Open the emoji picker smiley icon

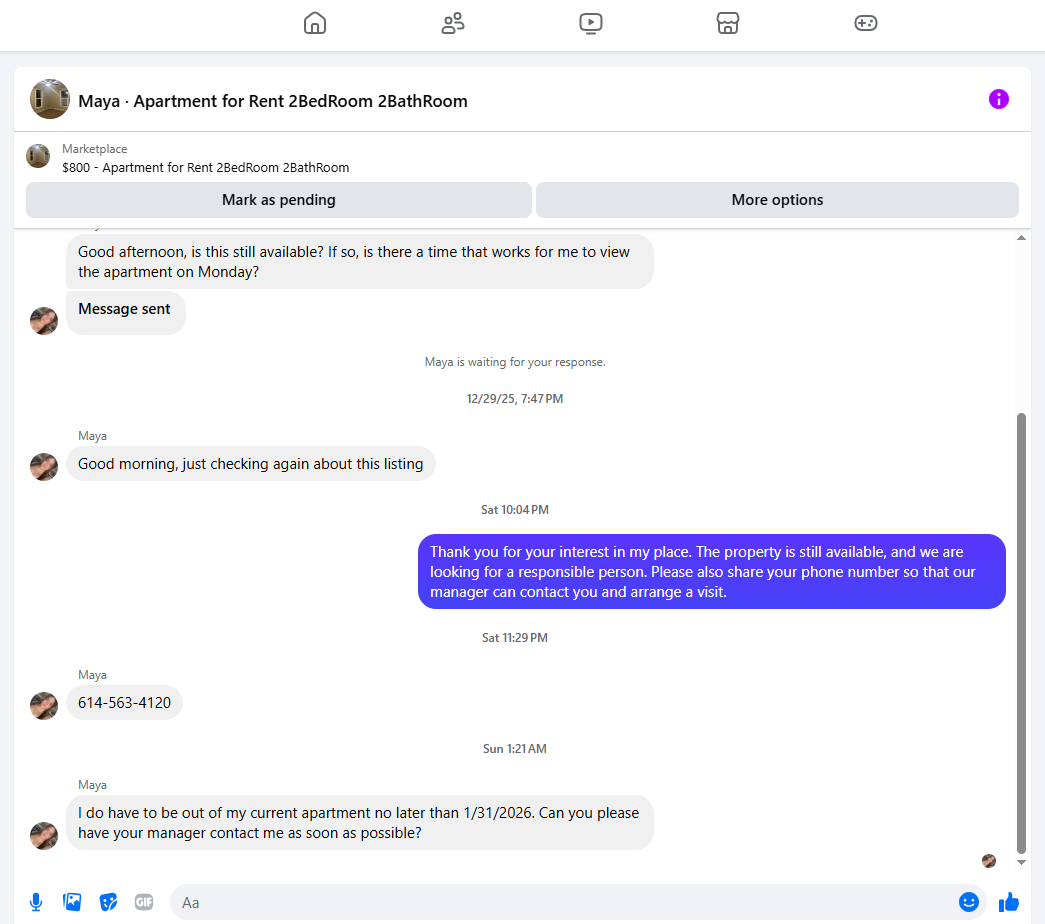(x=968, y=902)
